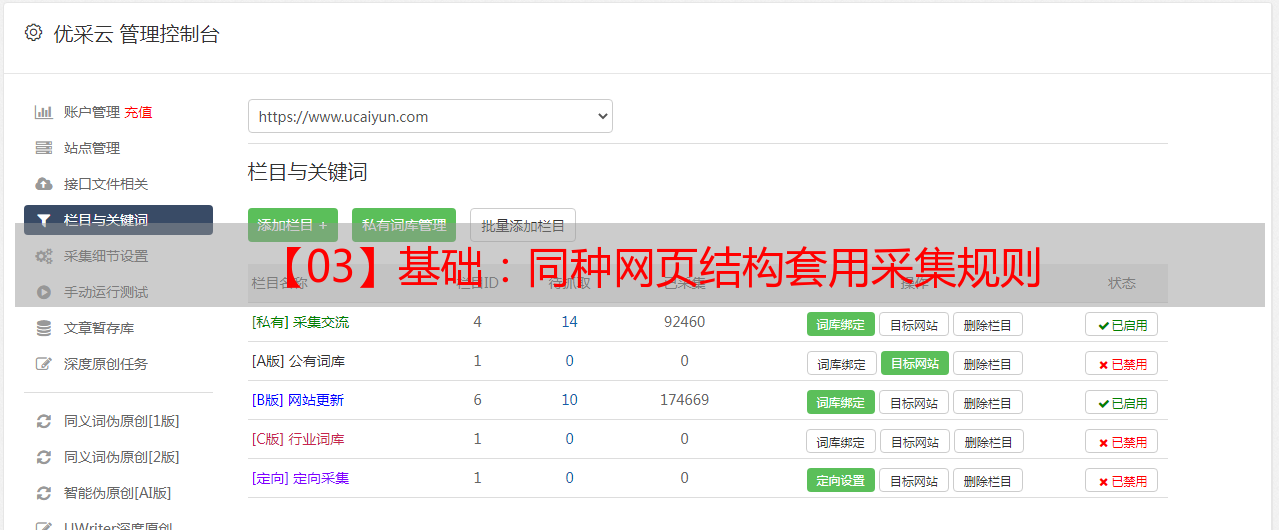
Task: Click the refresh icon for 同义词伪原创[1版]
Action: (43, 421)
